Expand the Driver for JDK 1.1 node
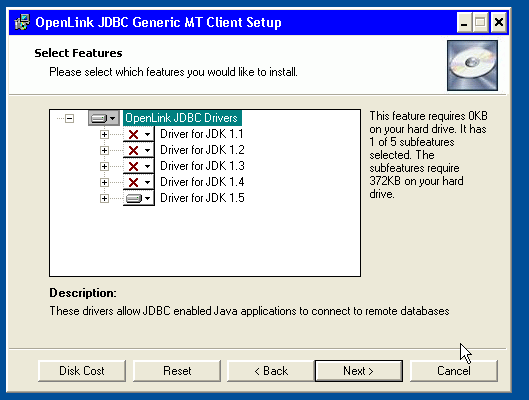The height and width of the screenshot is (400, 529). 104,135
